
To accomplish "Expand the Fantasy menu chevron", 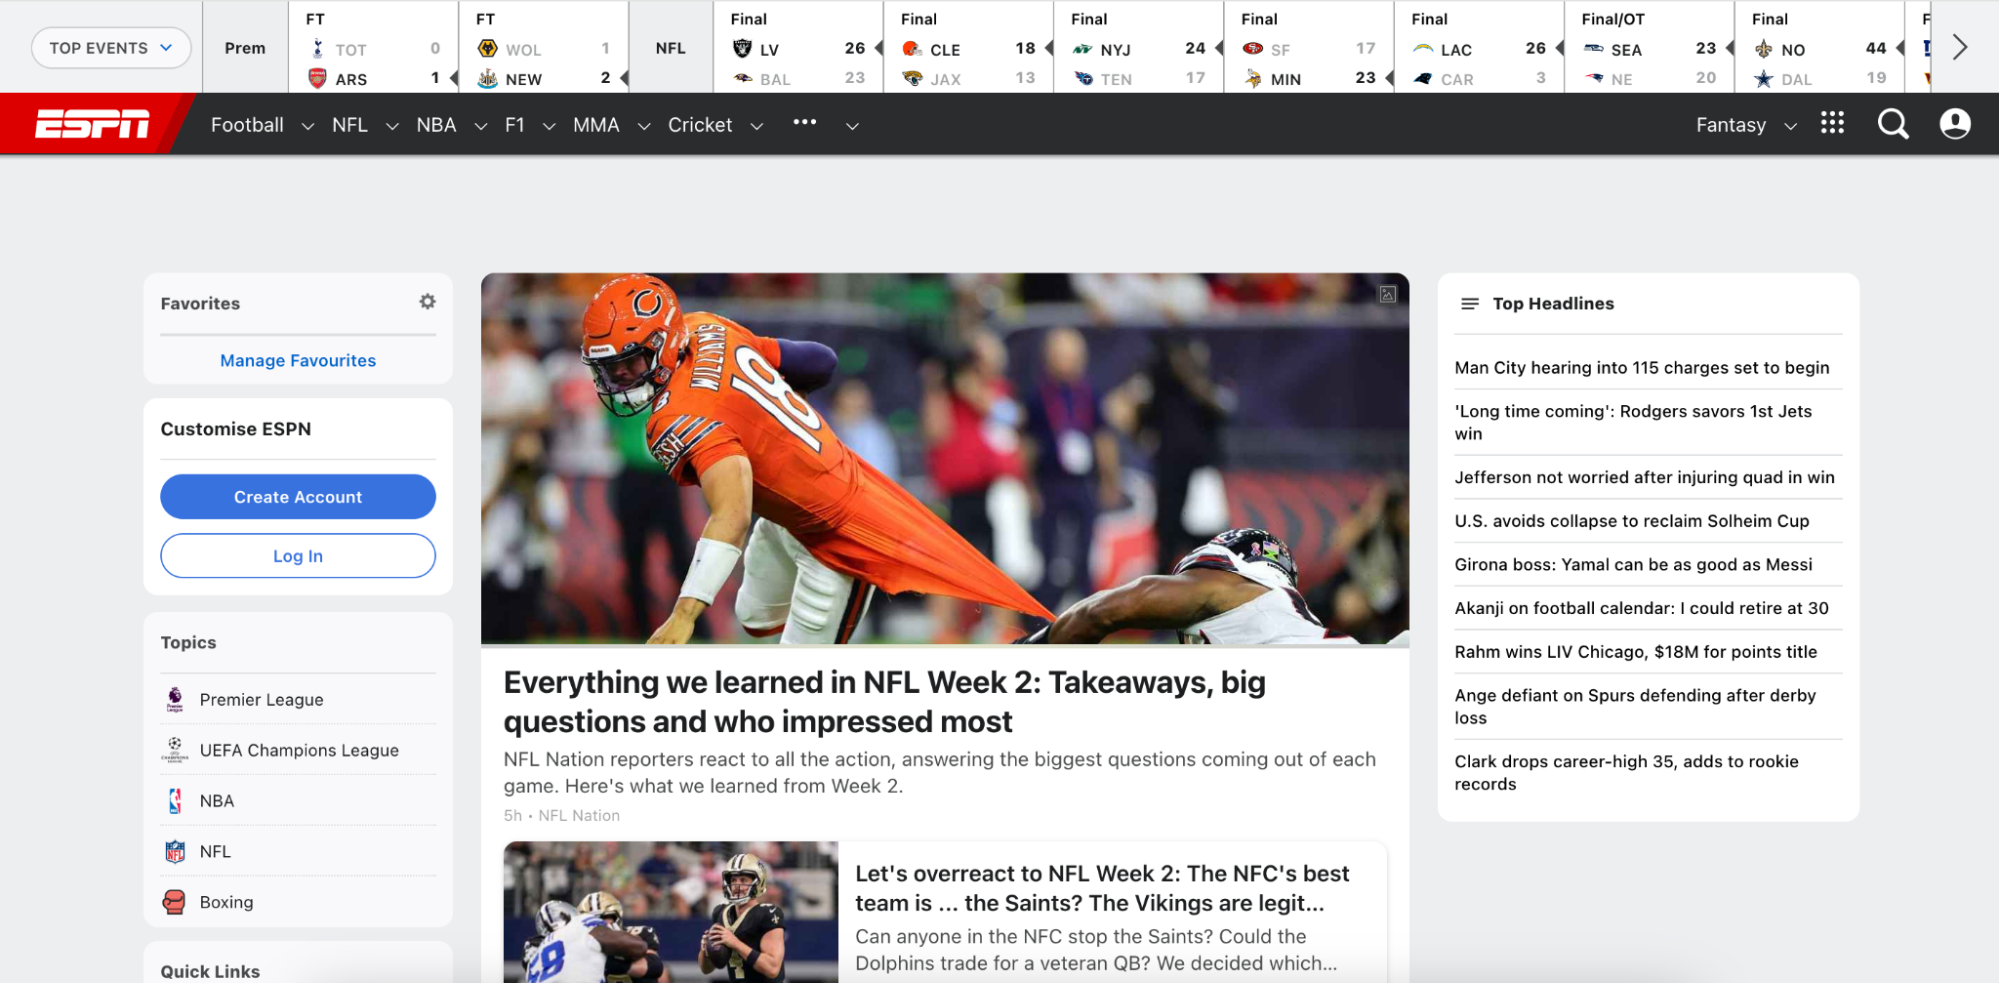I will tap(1791, 126).
